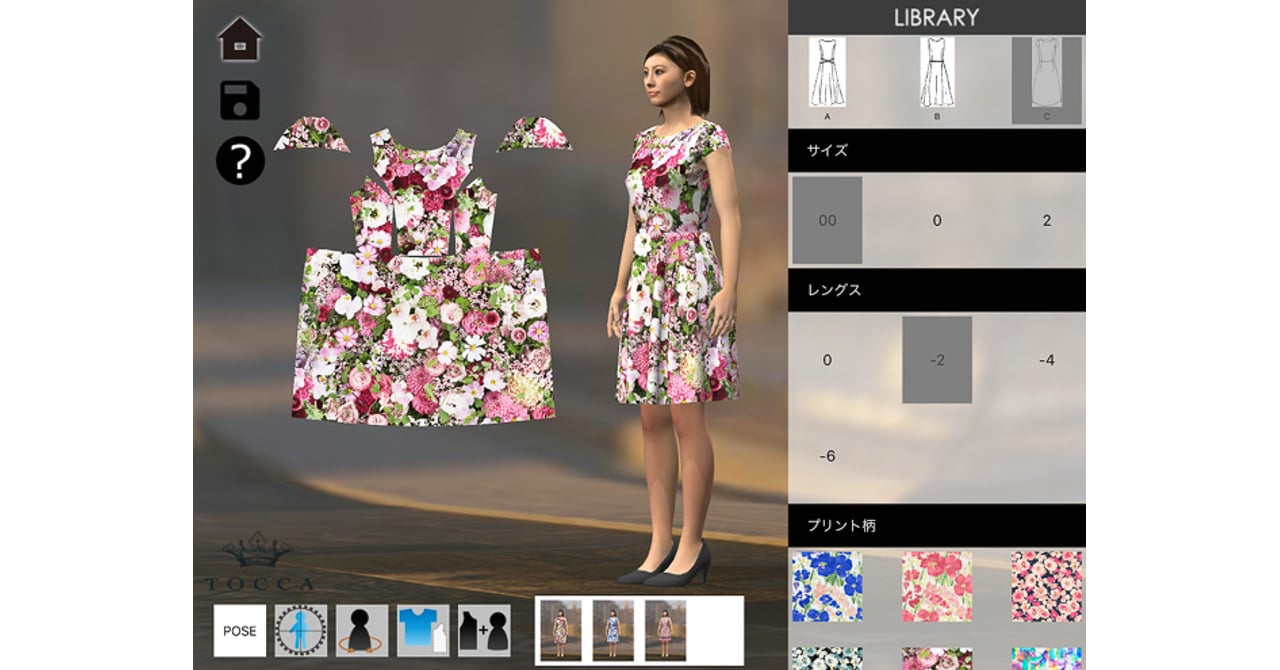Pick the pink-red floral print swatch
This screenshot has width=1280, height=670.
click(937, 587)
